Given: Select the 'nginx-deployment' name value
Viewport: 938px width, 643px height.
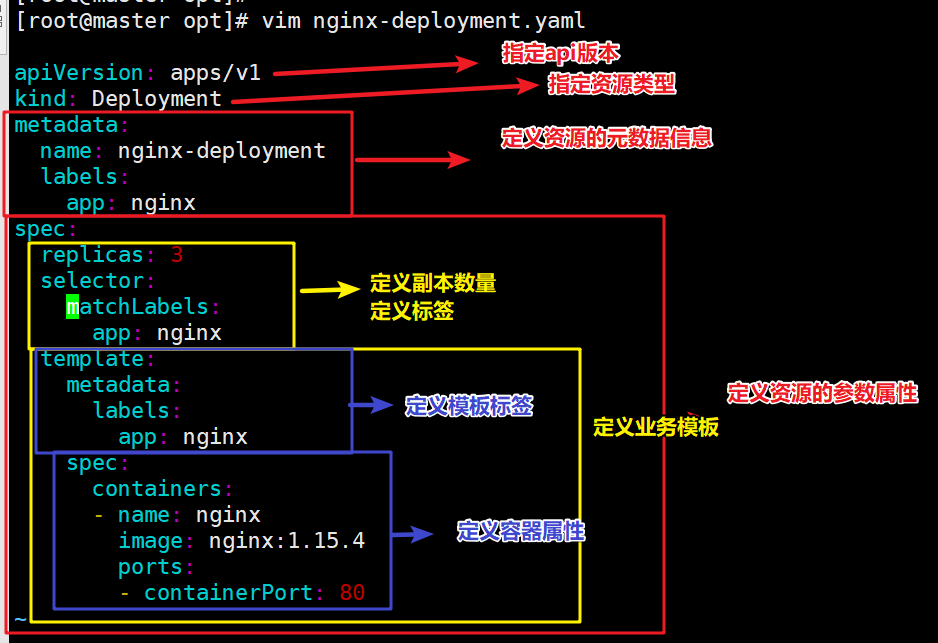Looking at the screenshot, I should coord(222,151).
